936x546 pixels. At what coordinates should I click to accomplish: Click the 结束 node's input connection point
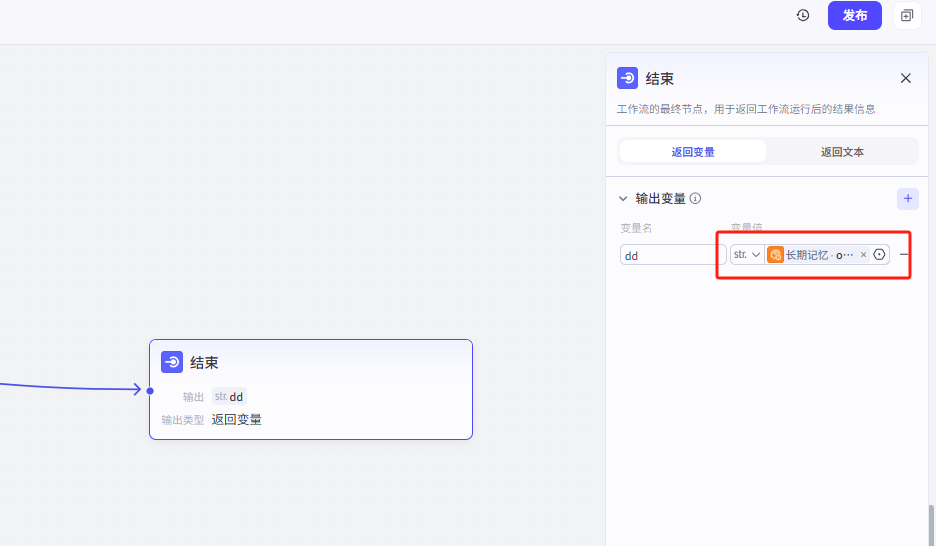150,390
